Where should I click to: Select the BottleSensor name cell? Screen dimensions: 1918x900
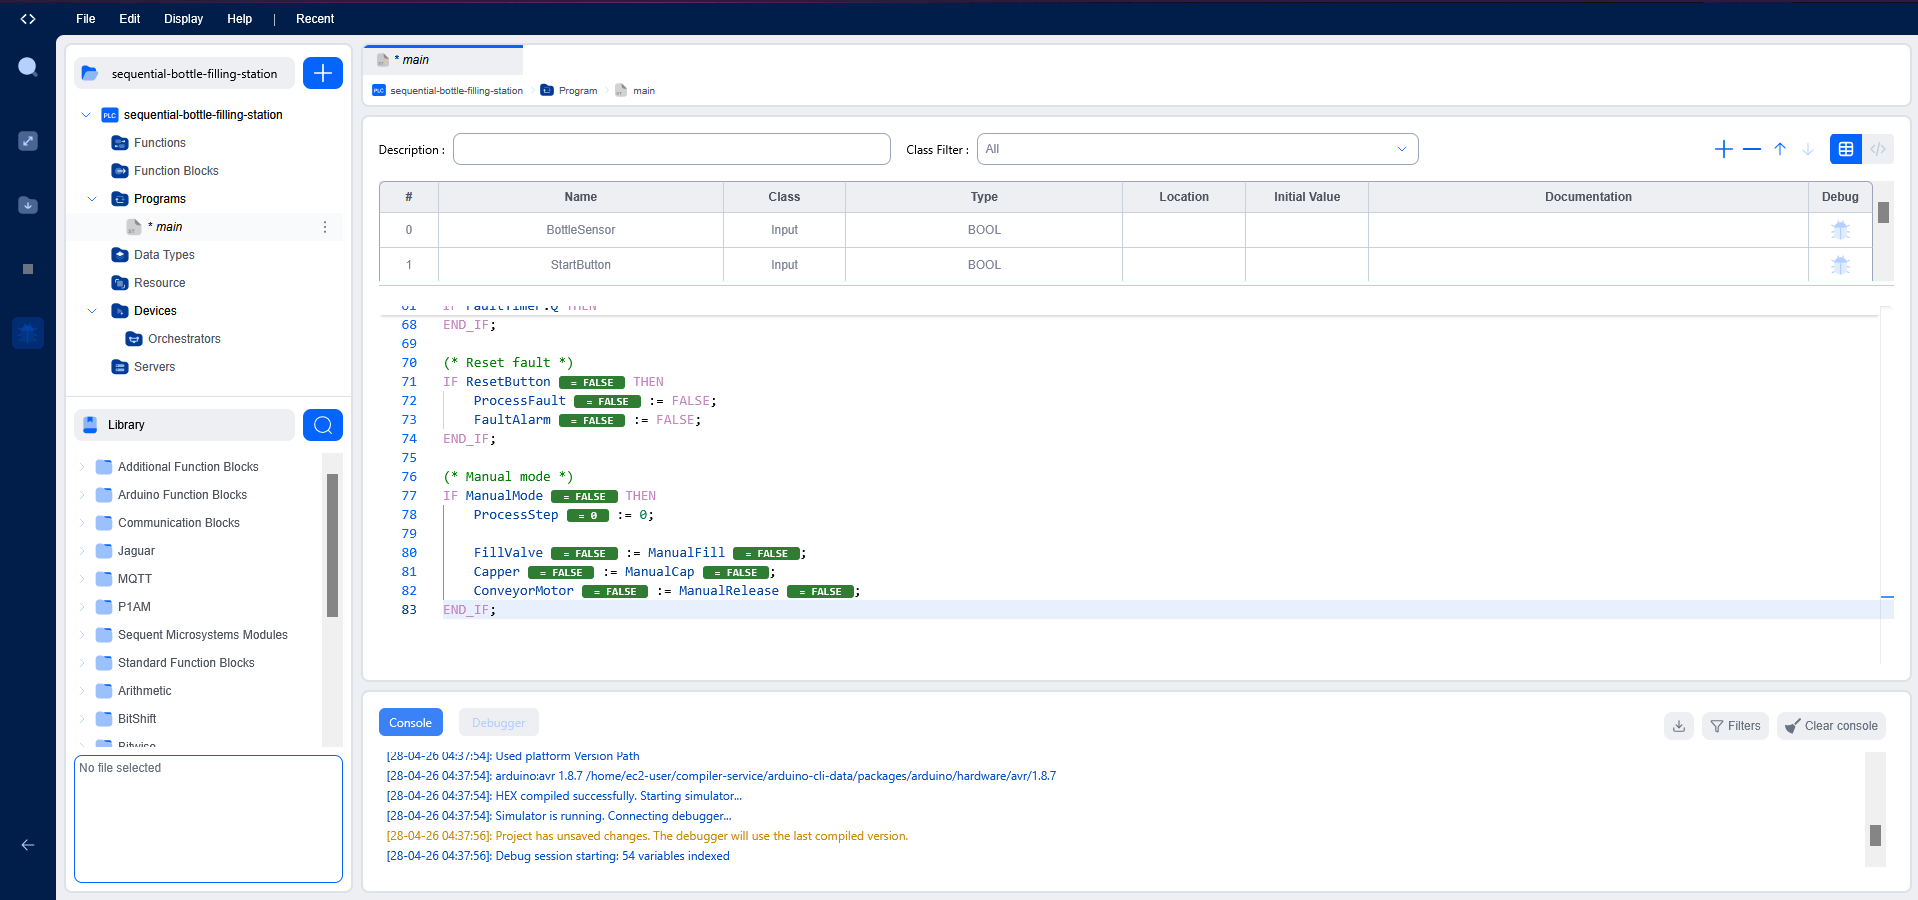click(x=581, y=230)
